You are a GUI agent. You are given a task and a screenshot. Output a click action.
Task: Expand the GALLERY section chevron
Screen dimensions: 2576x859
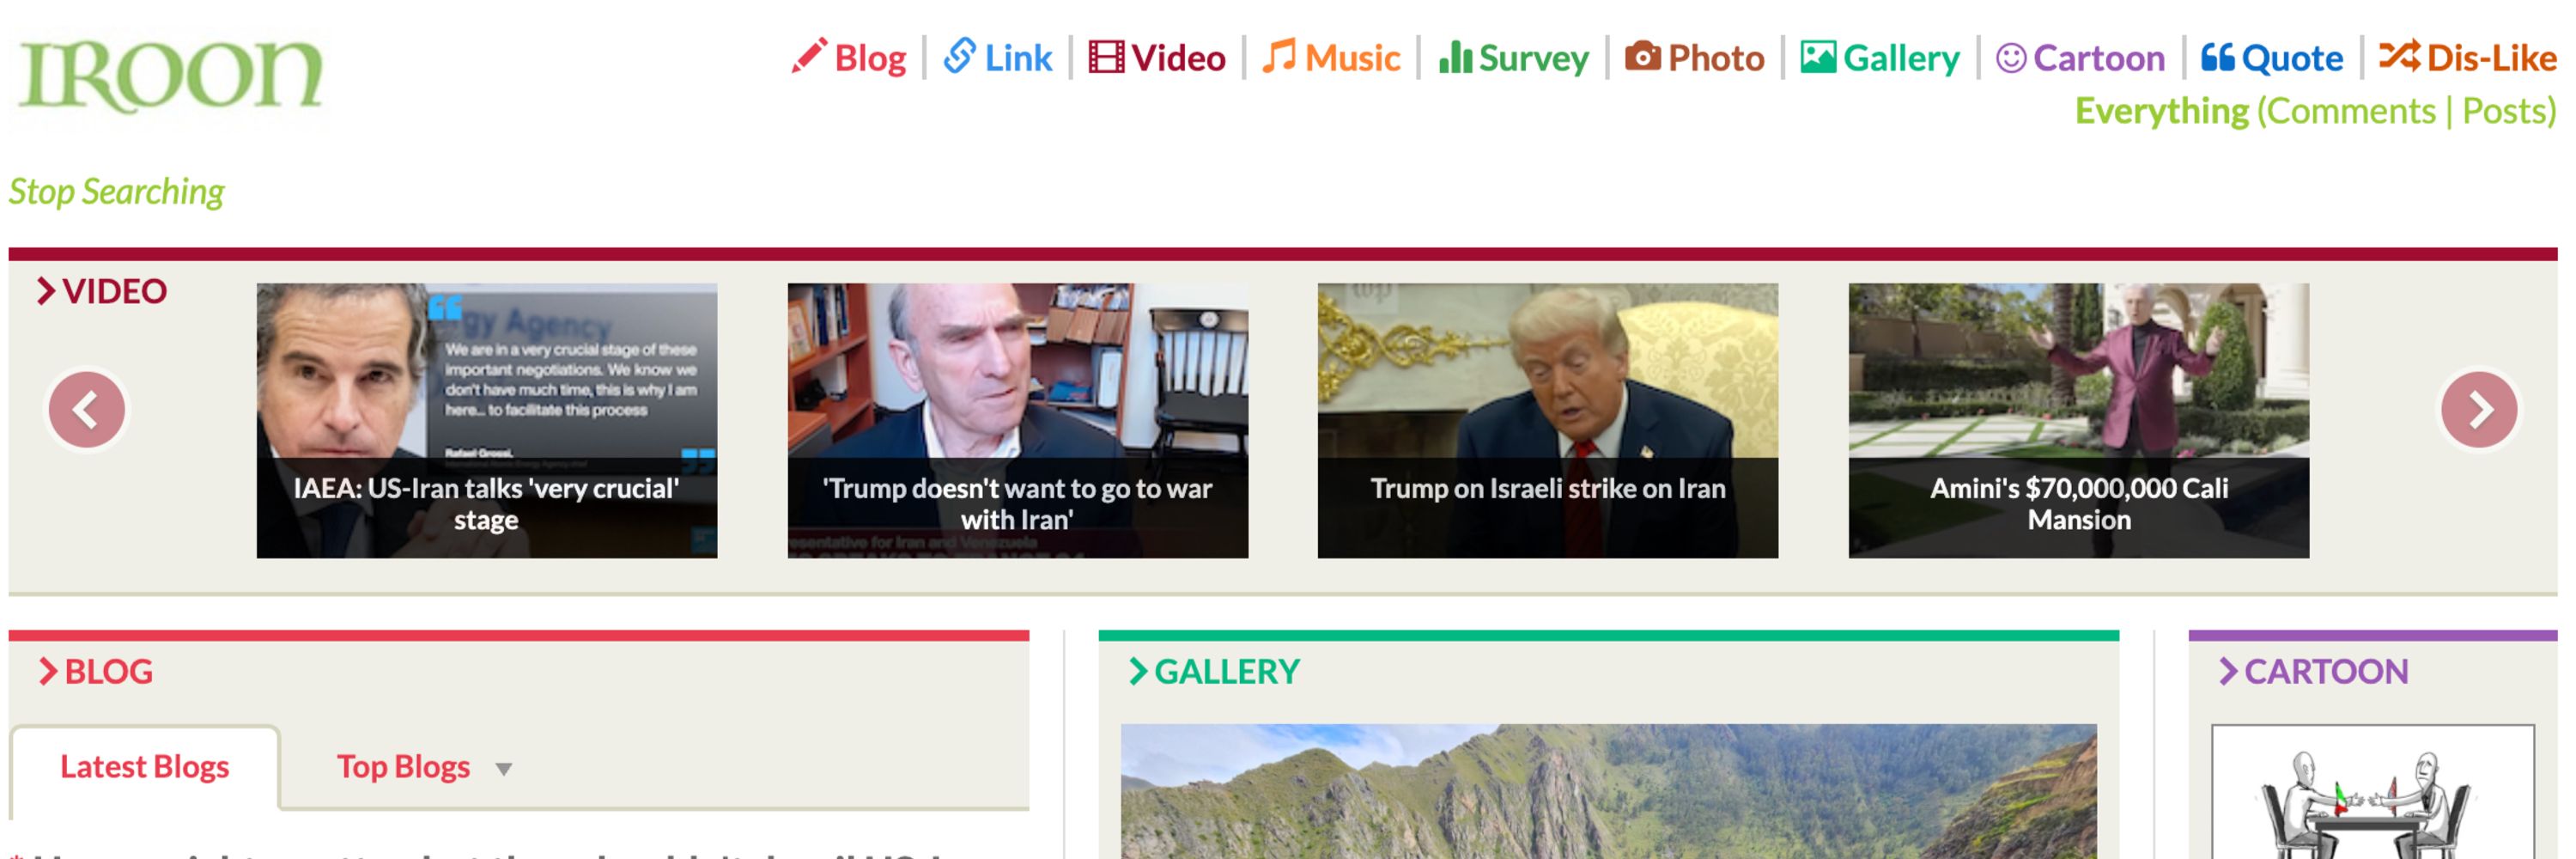tap(1138, 671)
